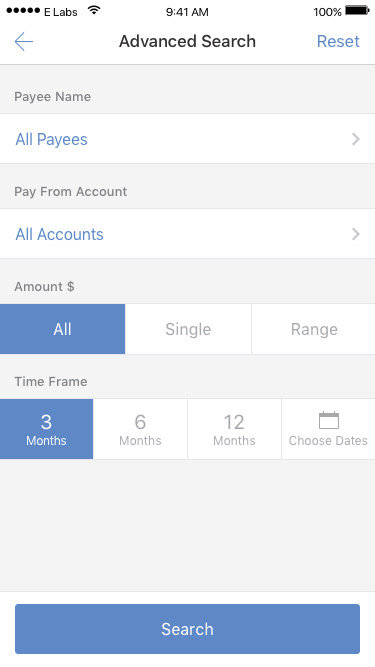Expand the All Accounts chevron

[356, 234]
